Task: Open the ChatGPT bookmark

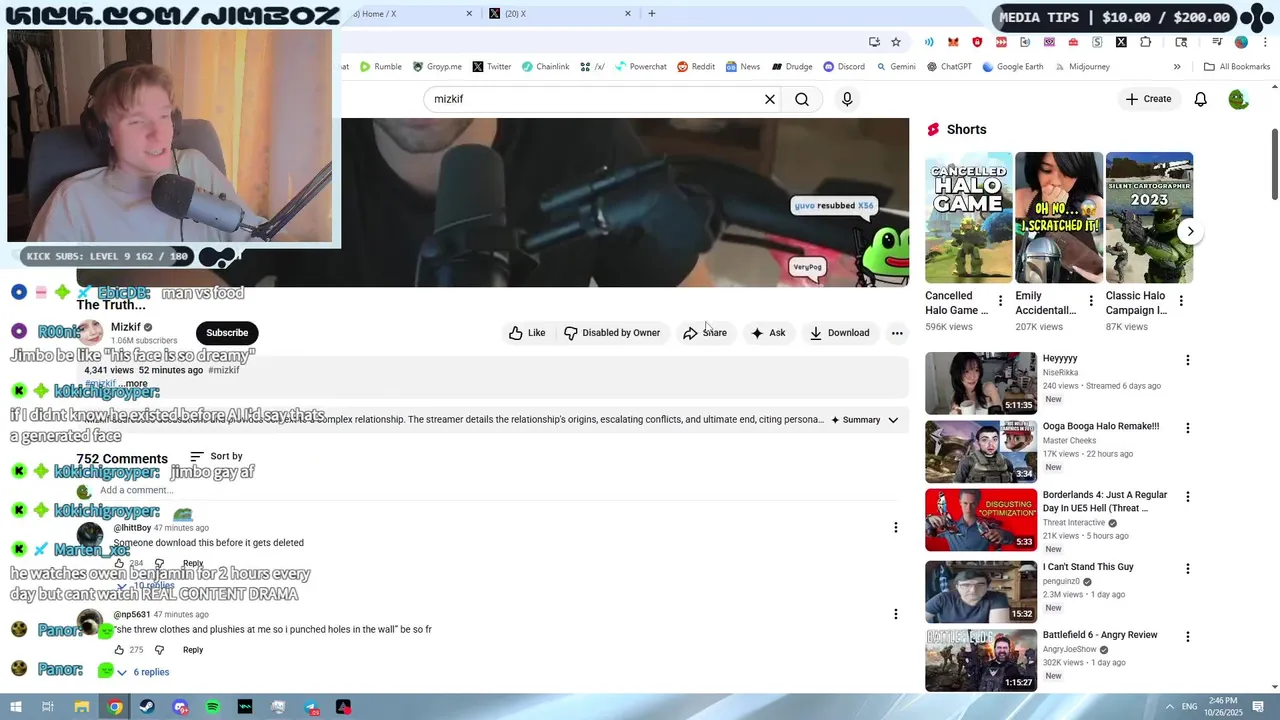Action: pyautogui.click(x=949, y=67)
